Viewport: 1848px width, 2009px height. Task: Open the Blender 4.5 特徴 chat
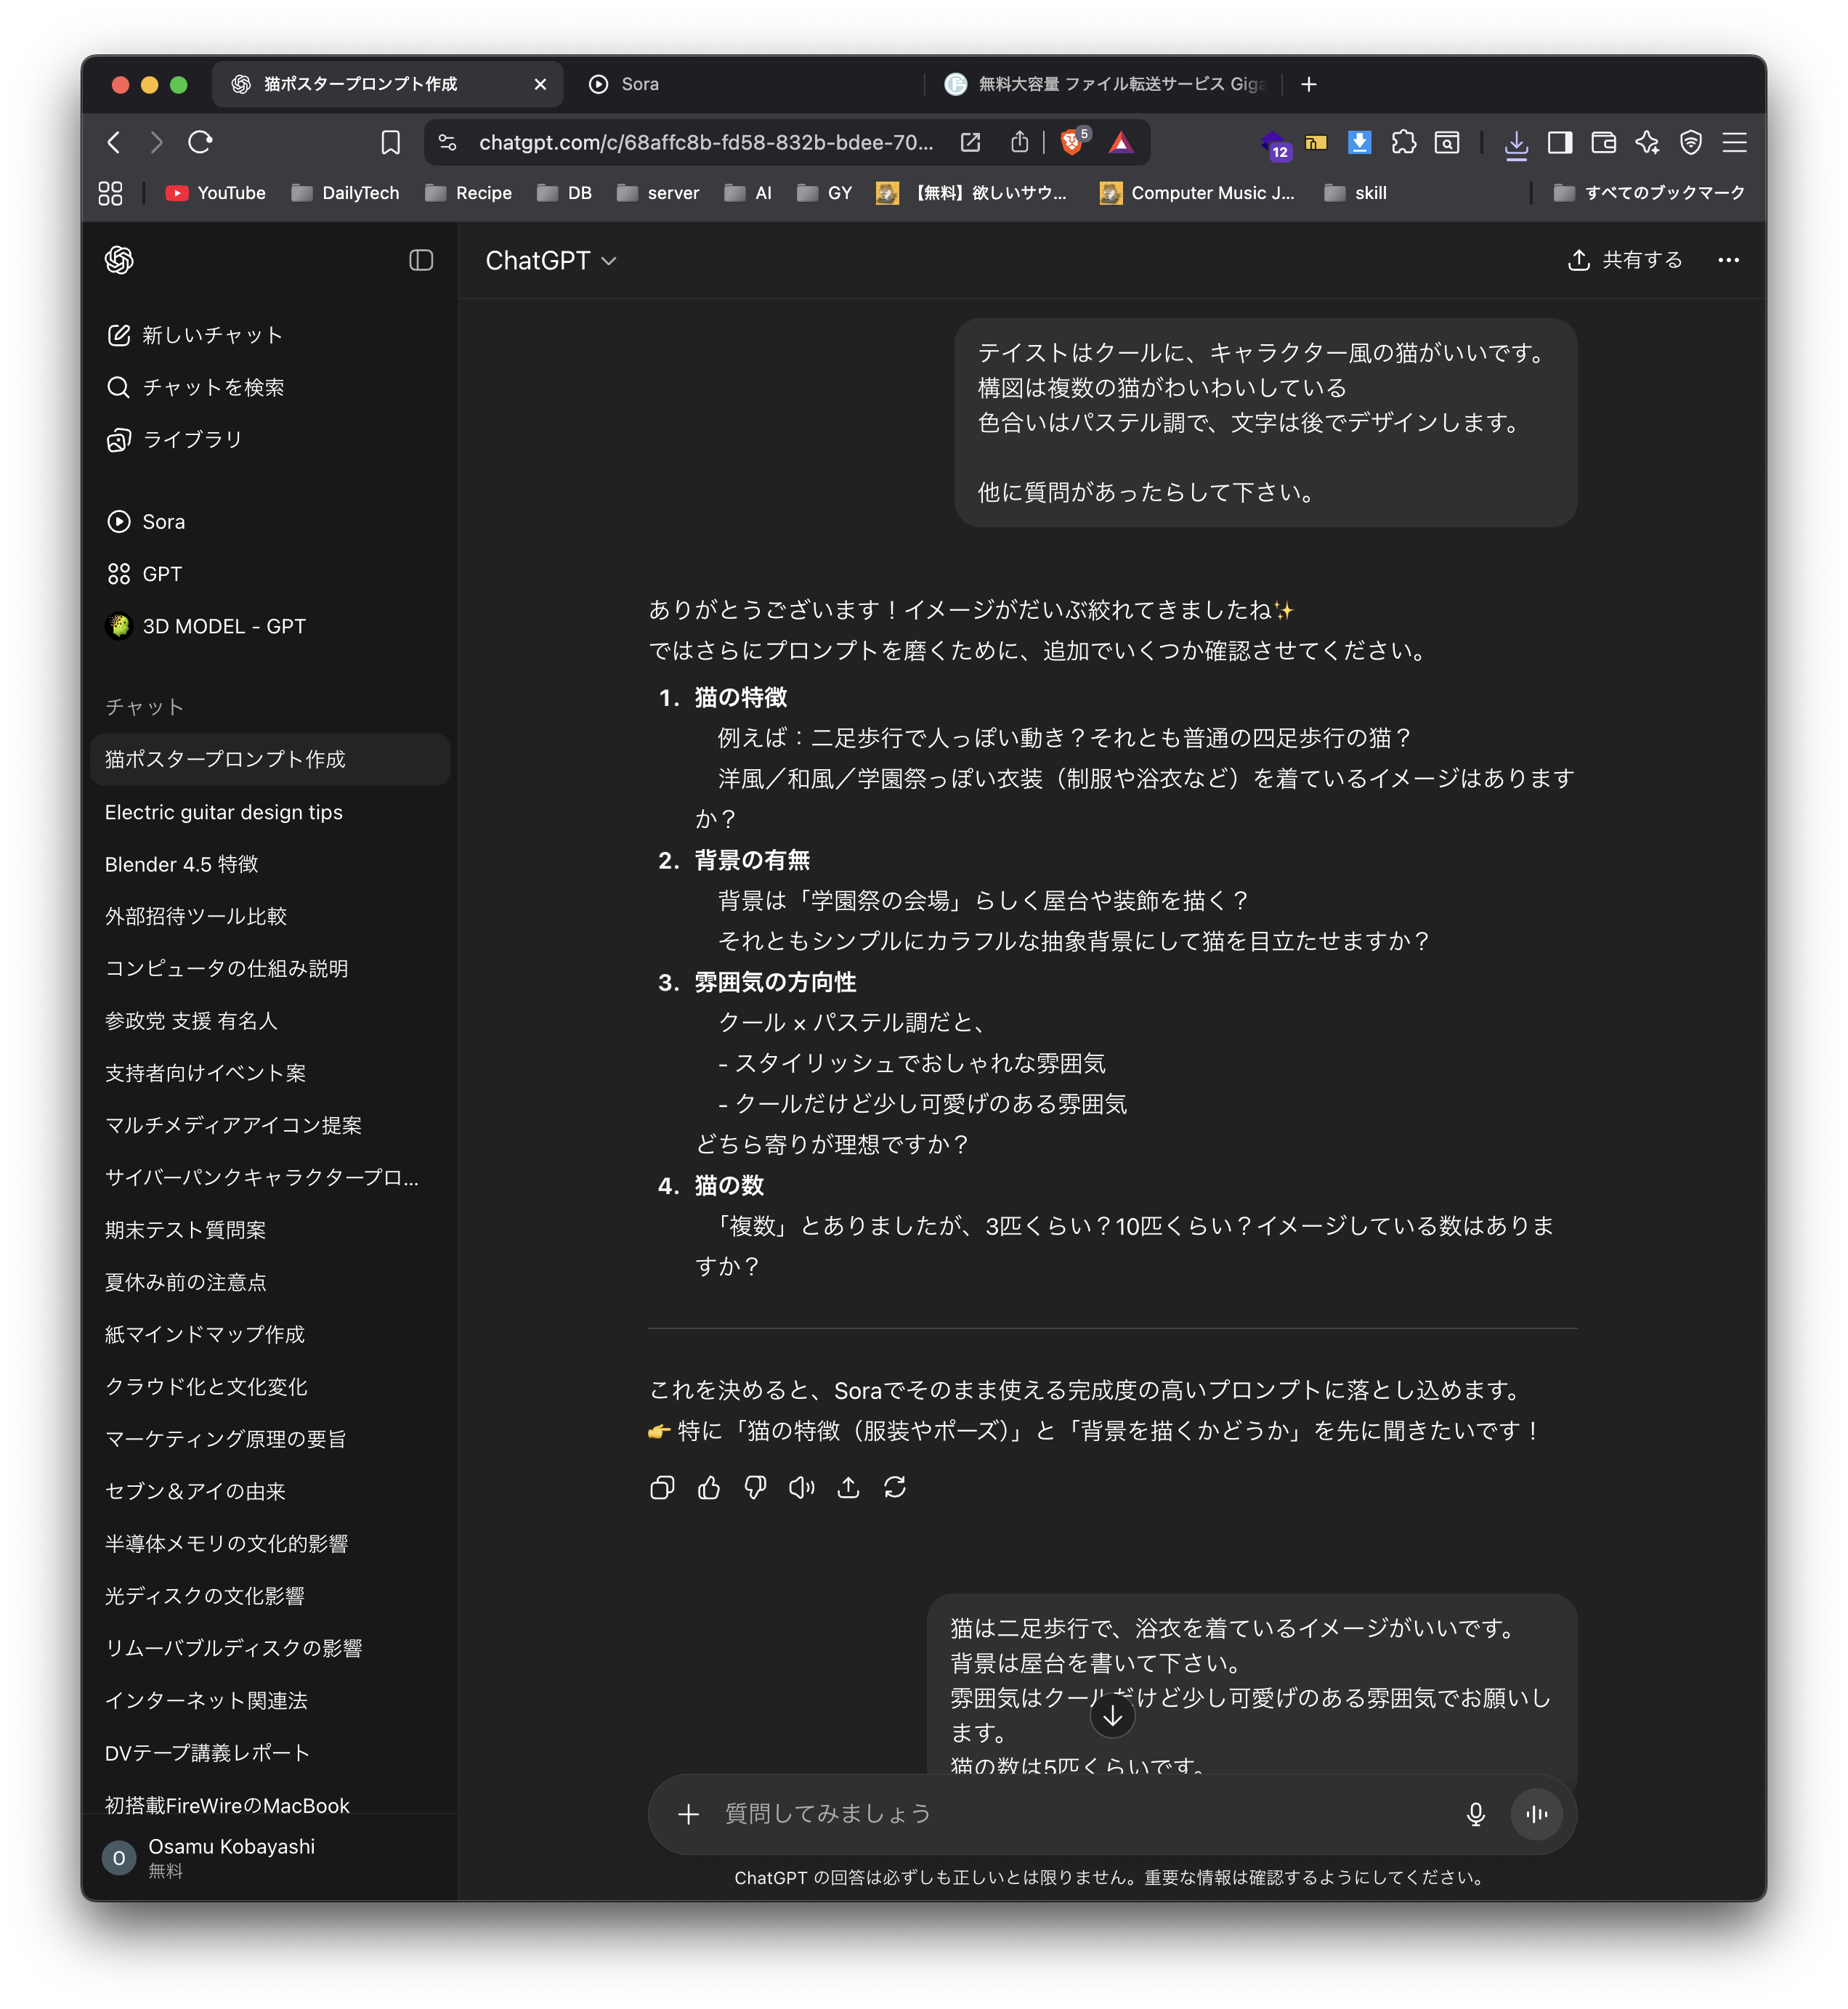pyautogui.click(x=181, y=864)
